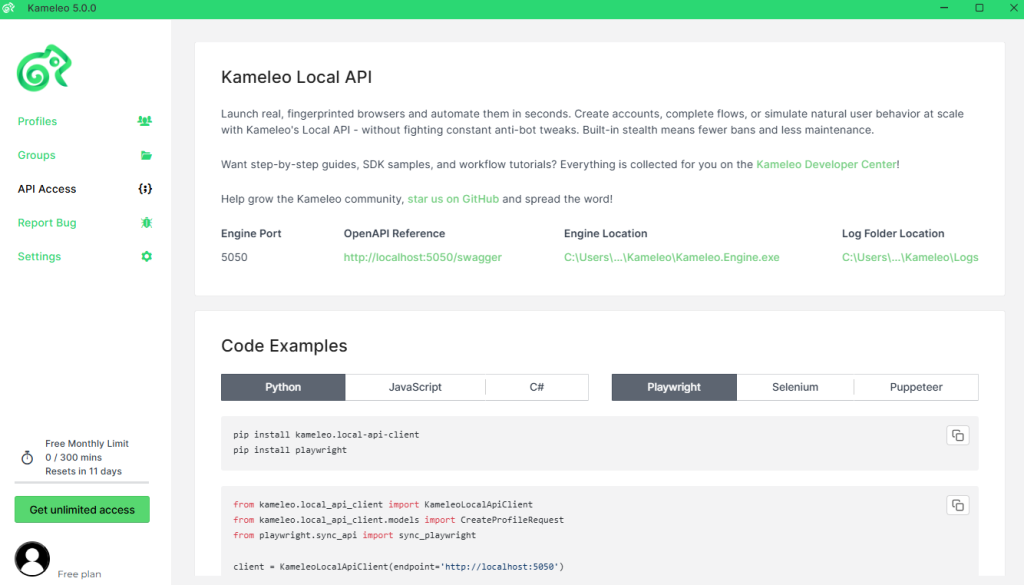Click Get unlimited access button

(82, 510)
